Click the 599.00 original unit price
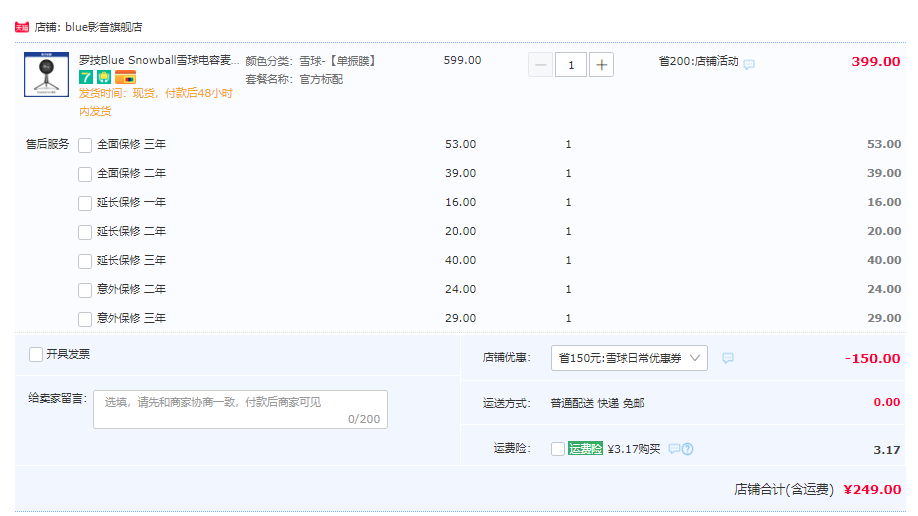 click(463, 60)
